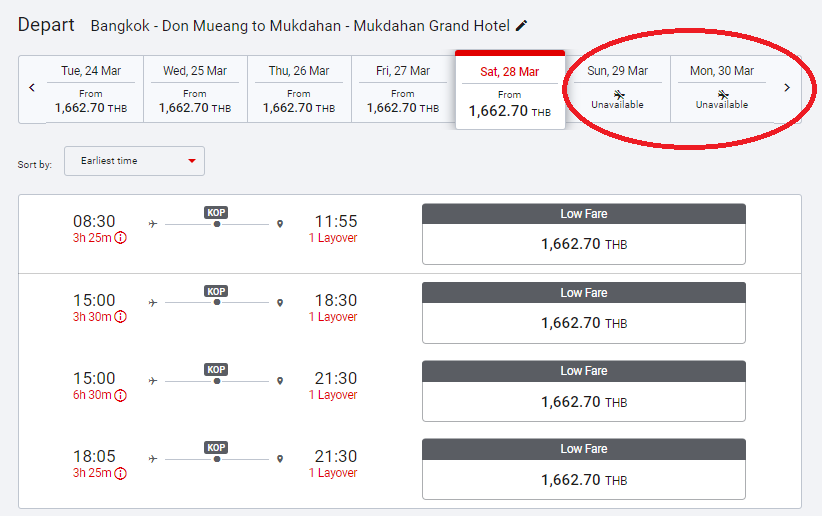Go to previous dates with left arrow
This screenshot has height=516, width=822.
pos(32,88)
